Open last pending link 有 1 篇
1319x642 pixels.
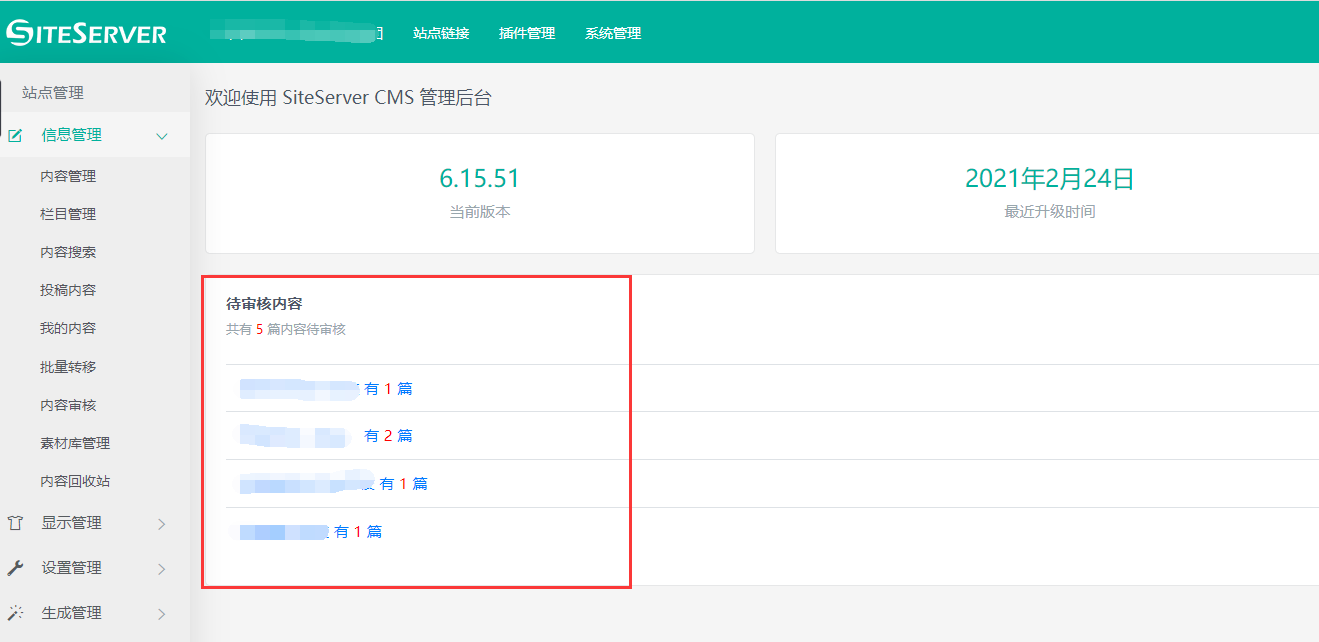point(358,532)
